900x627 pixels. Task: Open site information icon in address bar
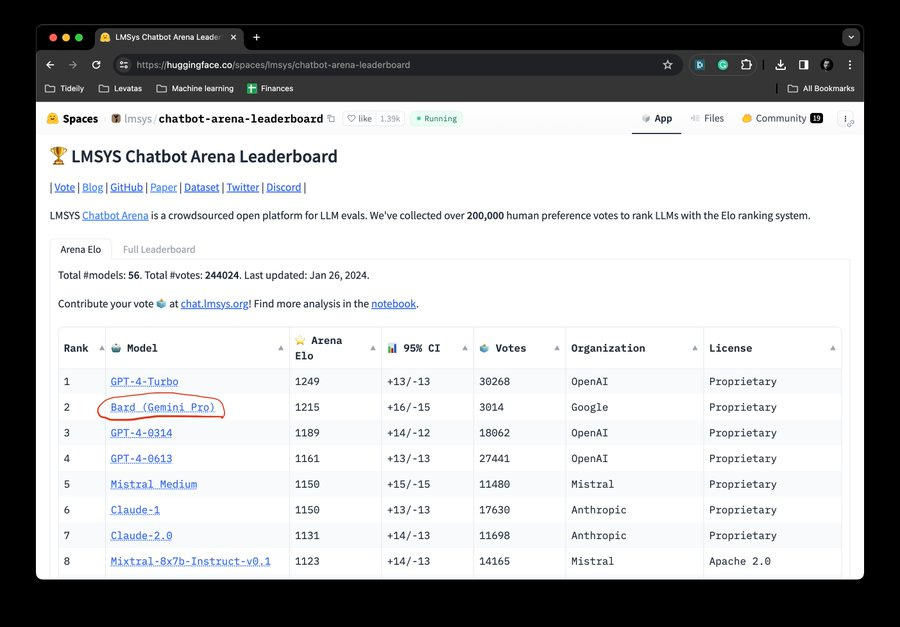[124, 65]
